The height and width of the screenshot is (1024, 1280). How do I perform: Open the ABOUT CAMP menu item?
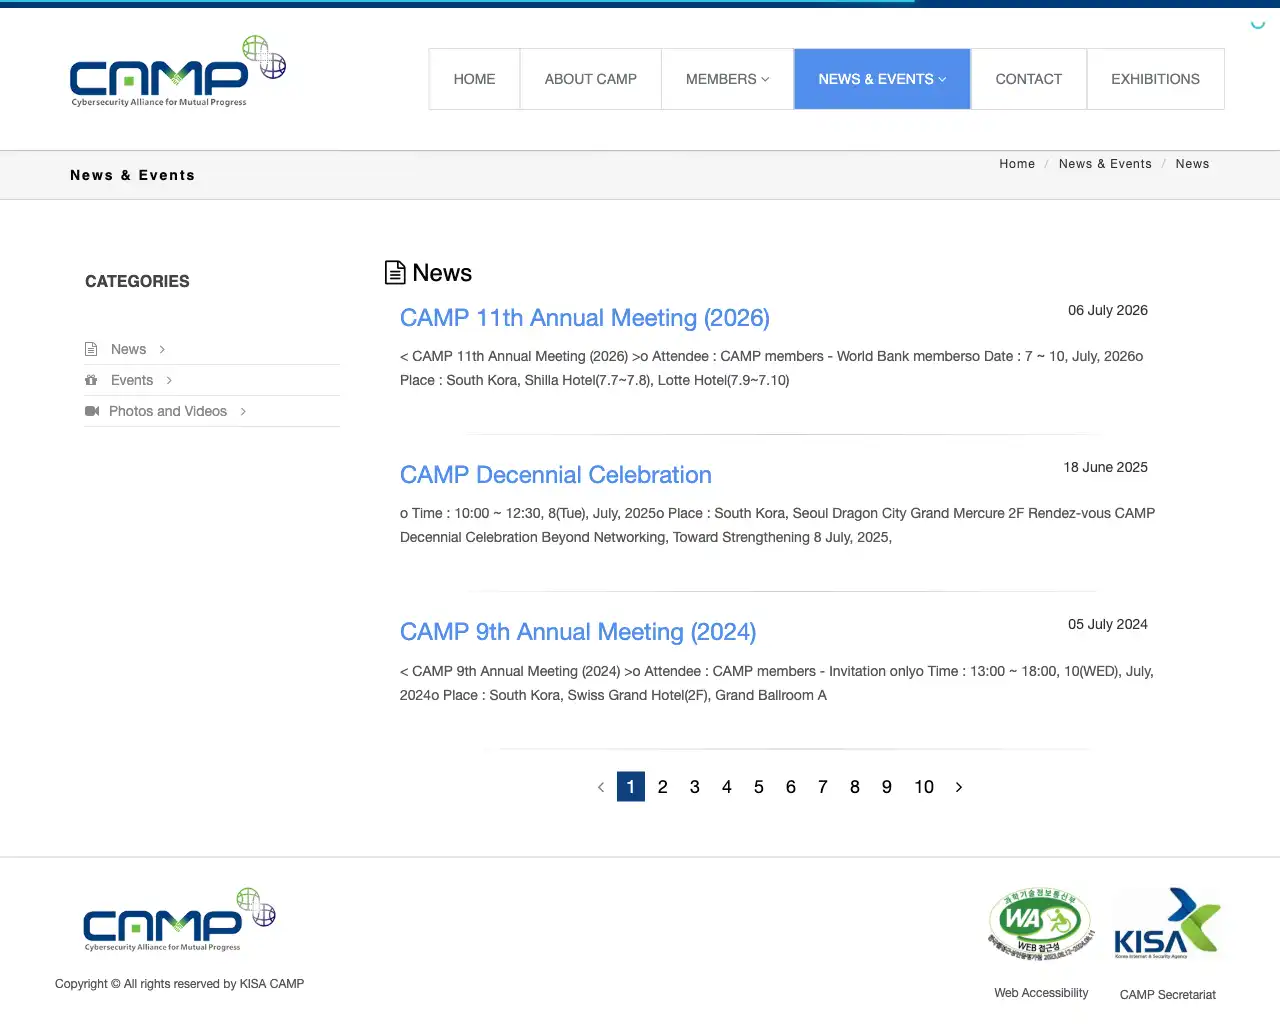tap(591, 79)
